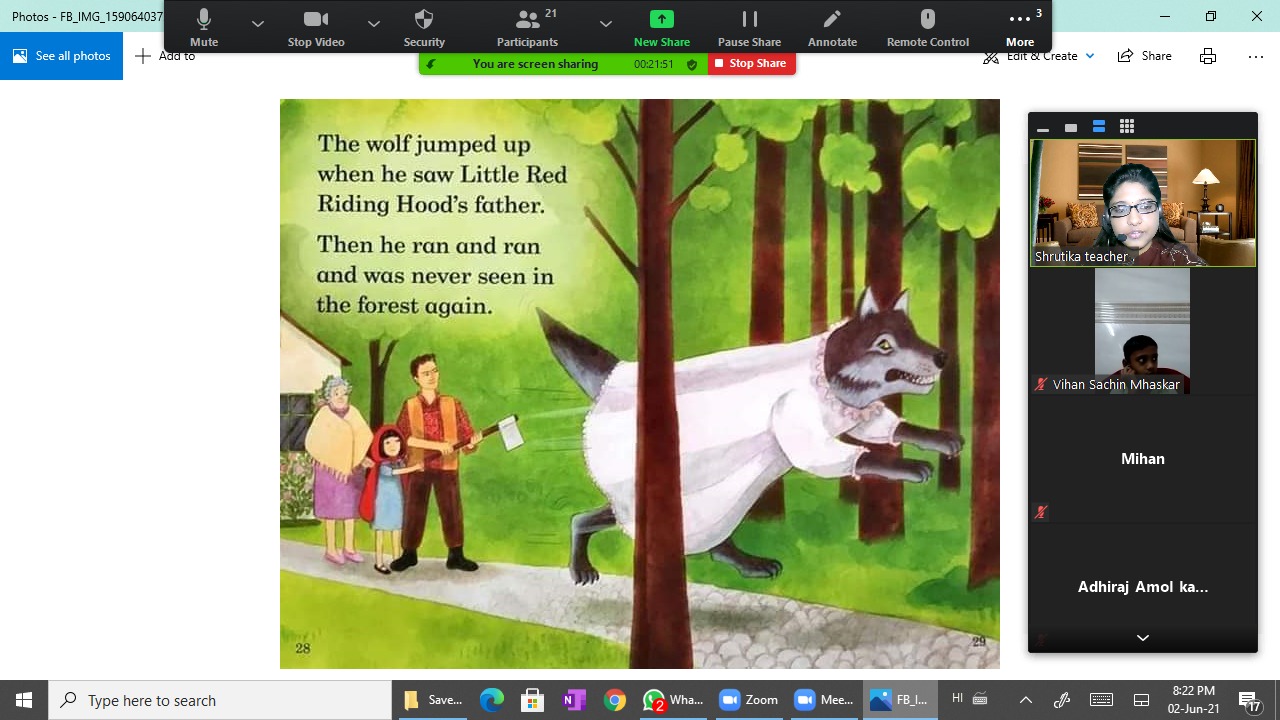This screenshot has width=1280, height=720.
Task: Open video options arrow next to Stop Video
Action: [373, 23]
